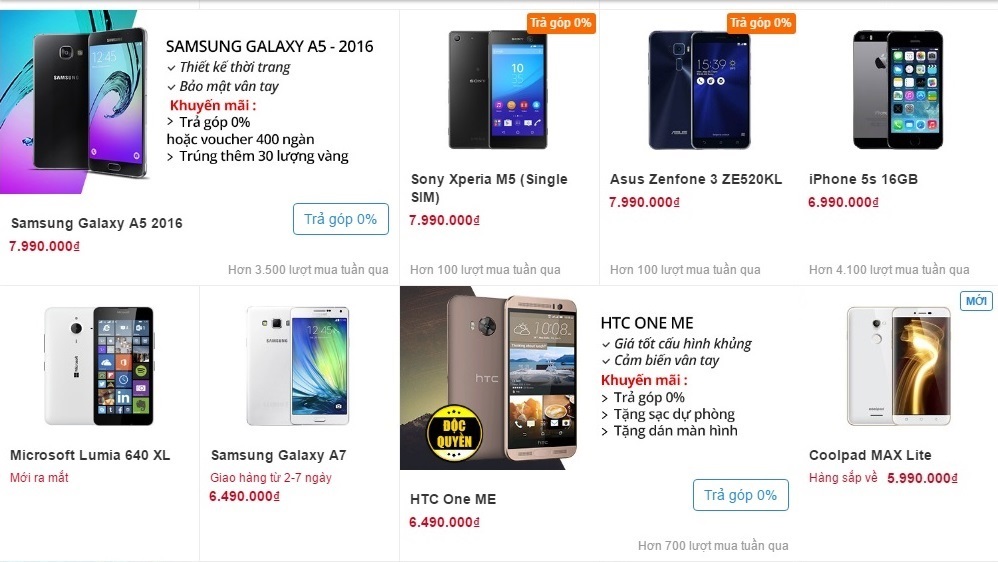
Task: Click the HTC One ME banner phone image
Action: (489, 378)
